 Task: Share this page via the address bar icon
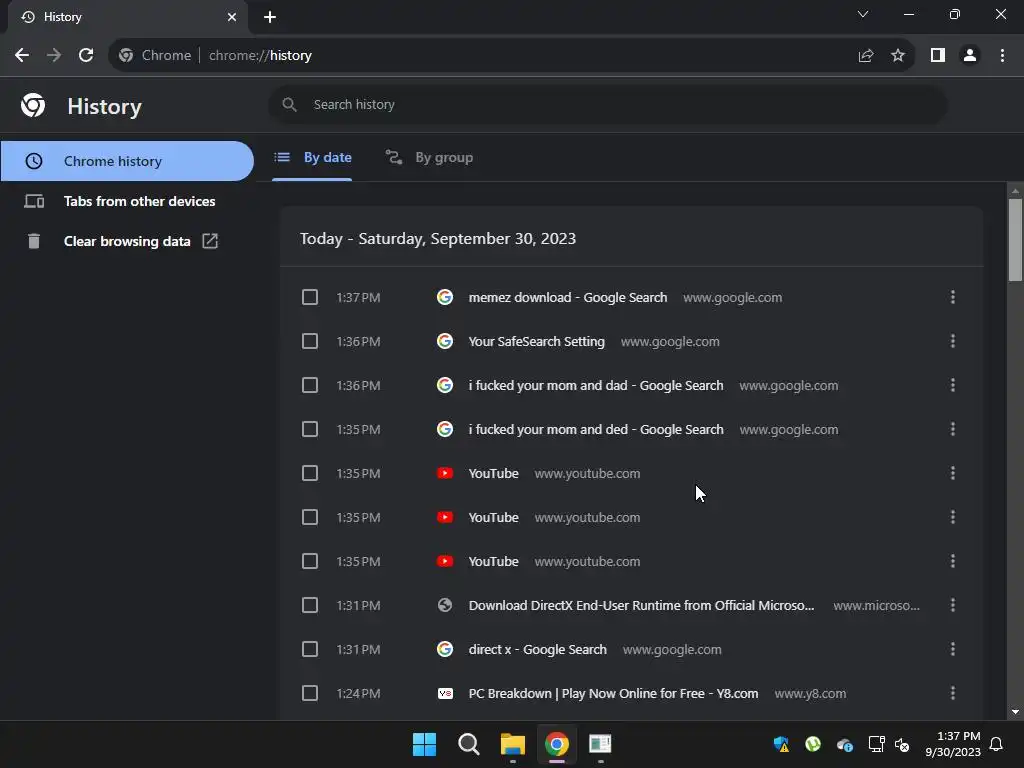866,56
